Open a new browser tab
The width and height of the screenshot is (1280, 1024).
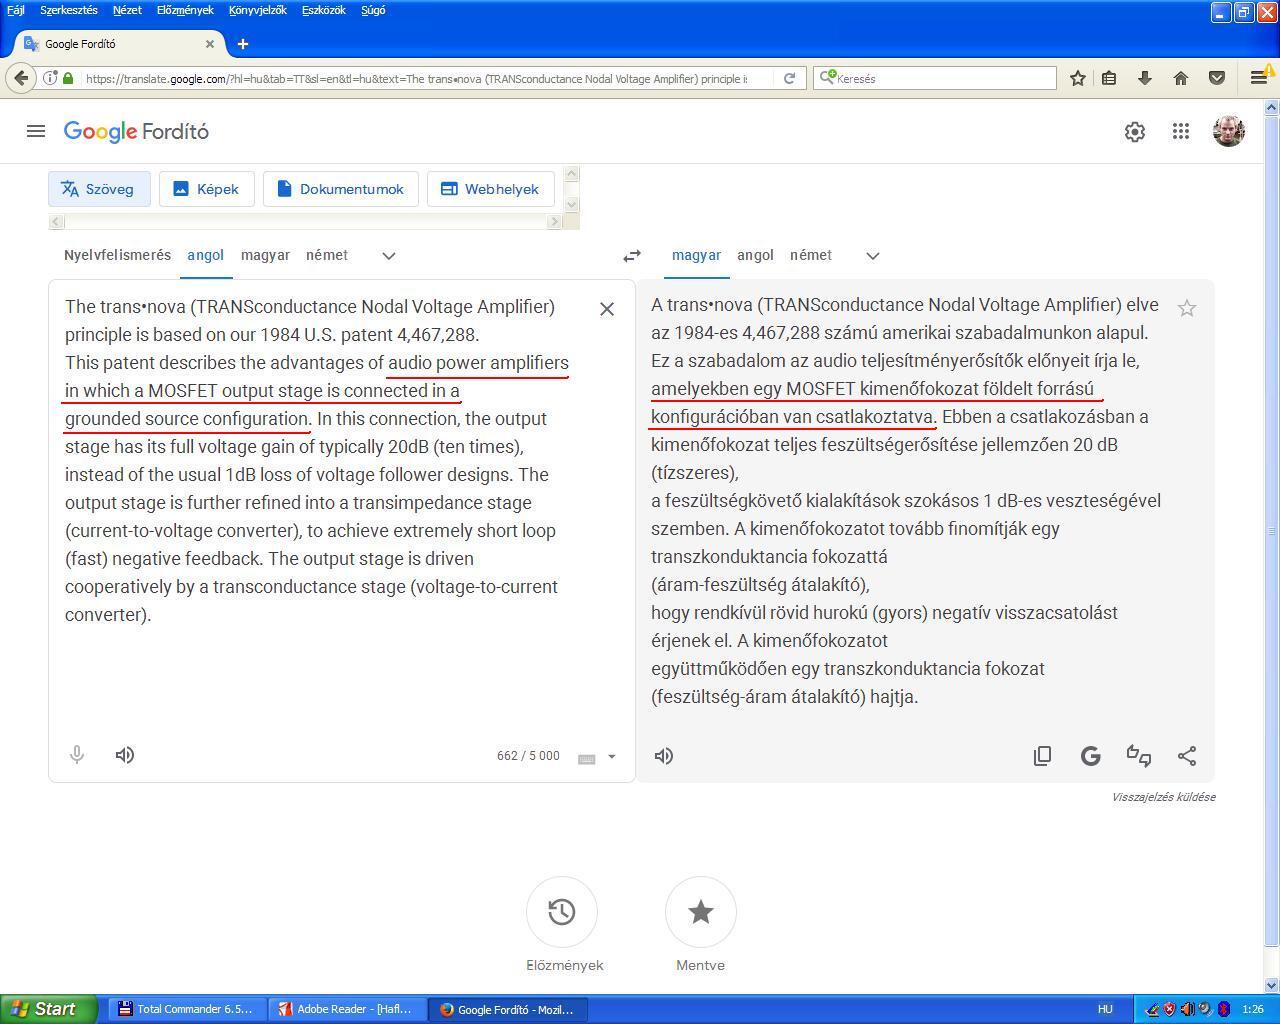(243, 44)
